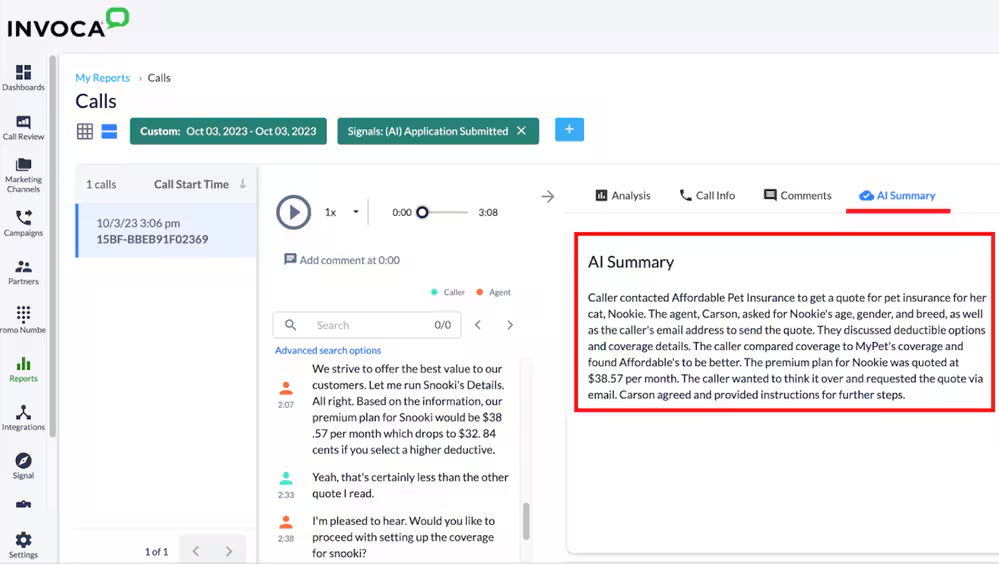Add a new filter with plus button
Screen dimensions: 999x564
[569, 130]
